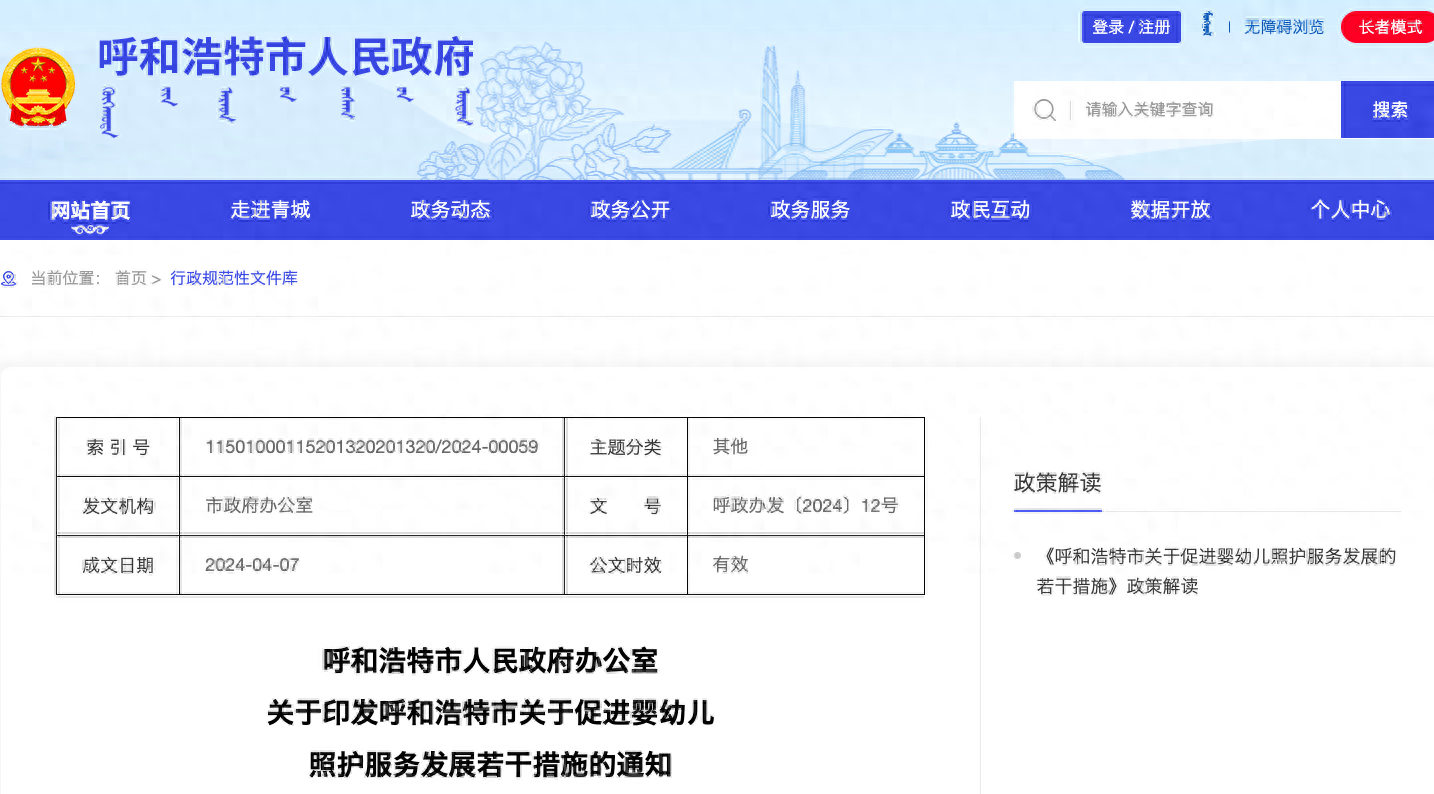Open 政务服务 navigation item
The height and width of the screenshot is (794, 1434).
click(810, 210)
